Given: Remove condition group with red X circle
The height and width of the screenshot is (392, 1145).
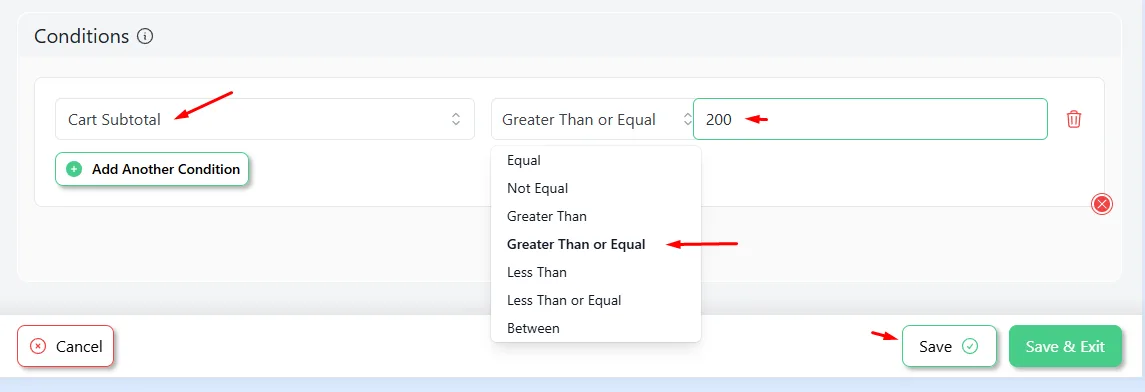Looking at the screenshot, I should 1101,204.
